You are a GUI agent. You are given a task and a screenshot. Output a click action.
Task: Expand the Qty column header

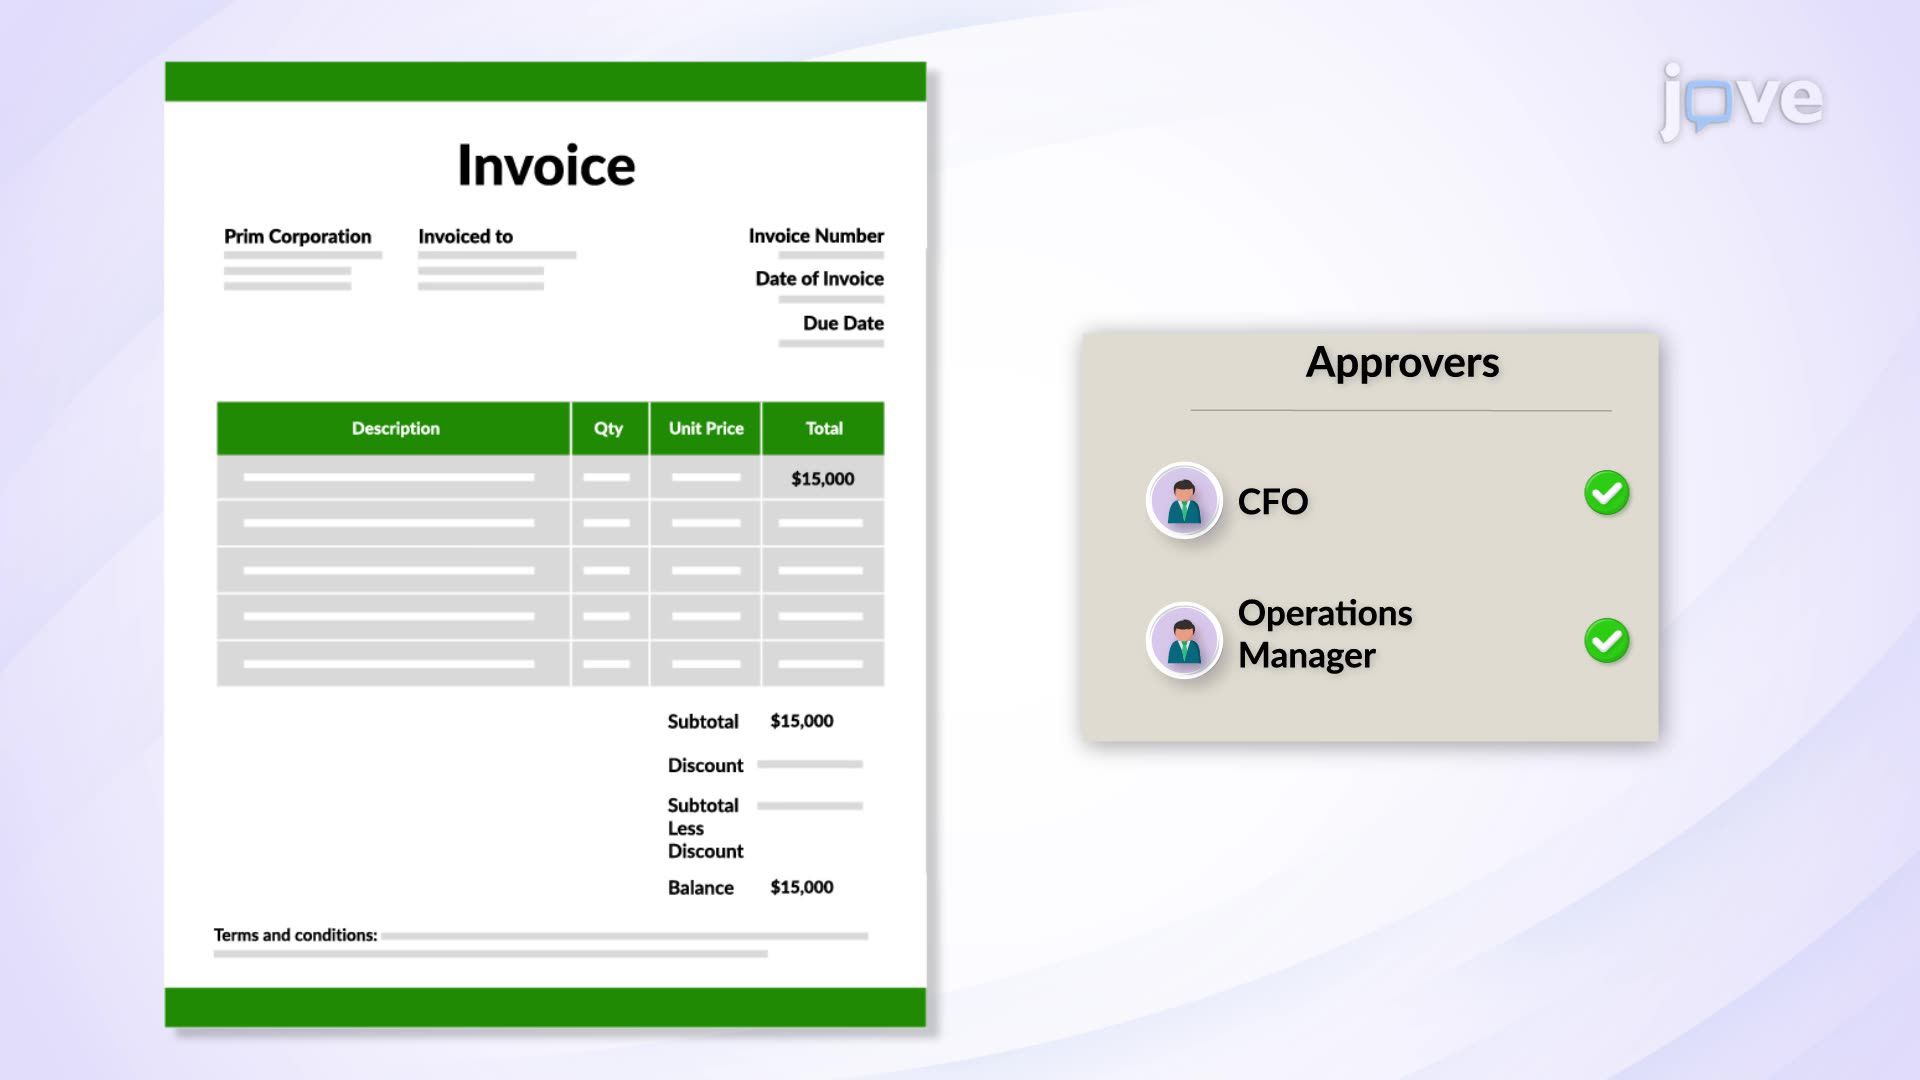[609, 428]
